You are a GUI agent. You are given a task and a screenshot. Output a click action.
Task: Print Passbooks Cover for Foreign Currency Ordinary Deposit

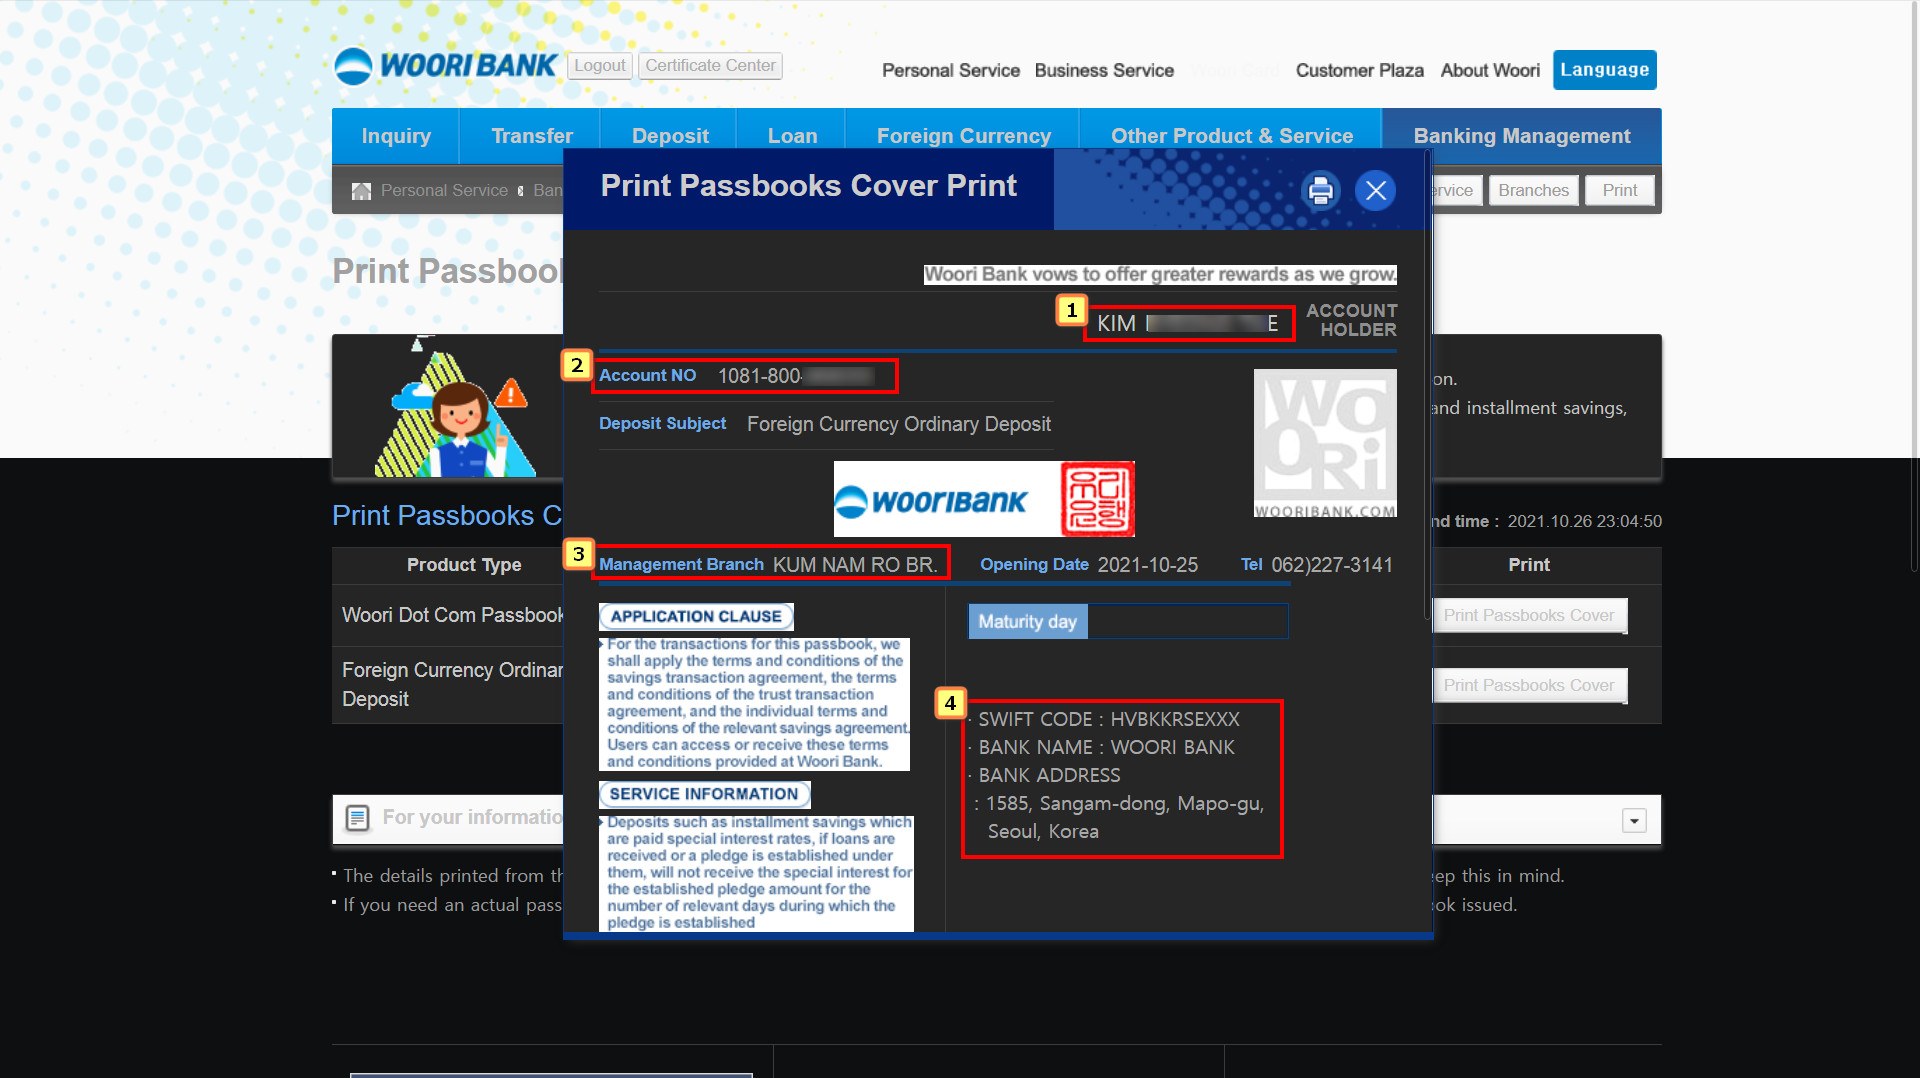[x=1529, y=686]
